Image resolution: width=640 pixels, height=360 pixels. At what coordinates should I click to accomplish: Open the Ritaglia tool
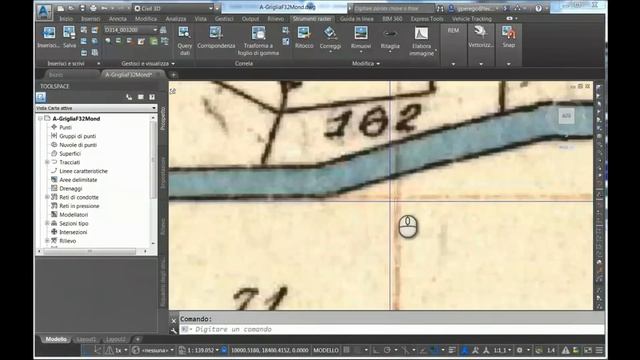pos(390,38)
